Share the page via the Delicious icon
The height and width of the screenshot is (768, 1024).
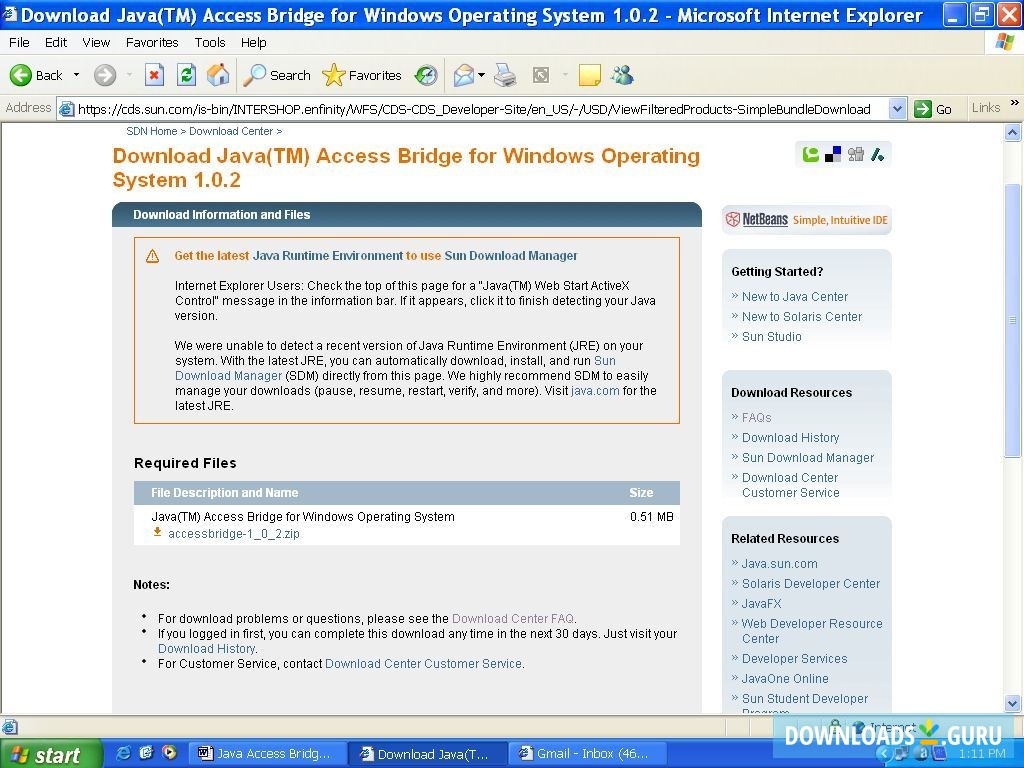pyautogui.click(x=833, y=153)
